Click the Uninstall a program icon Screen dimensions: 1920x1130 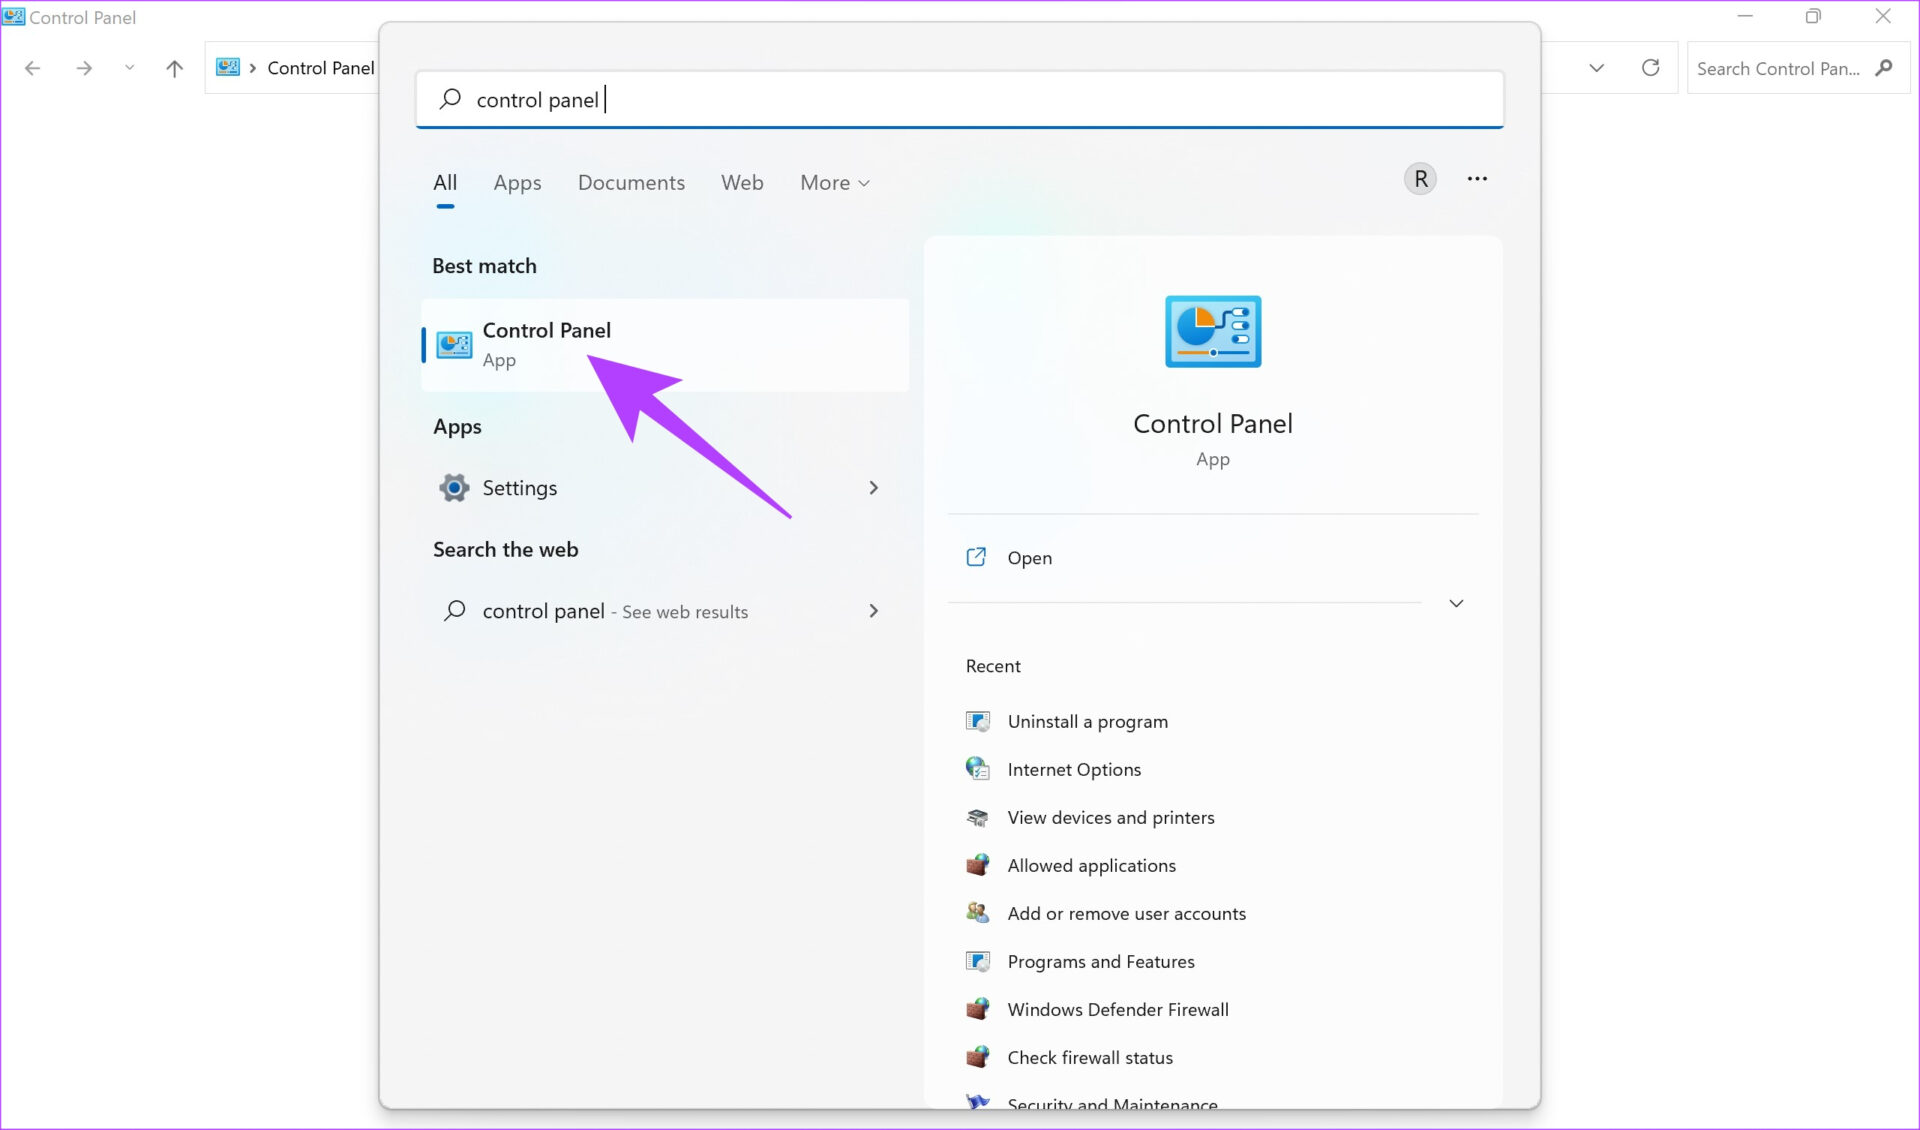tap(977, 721)
